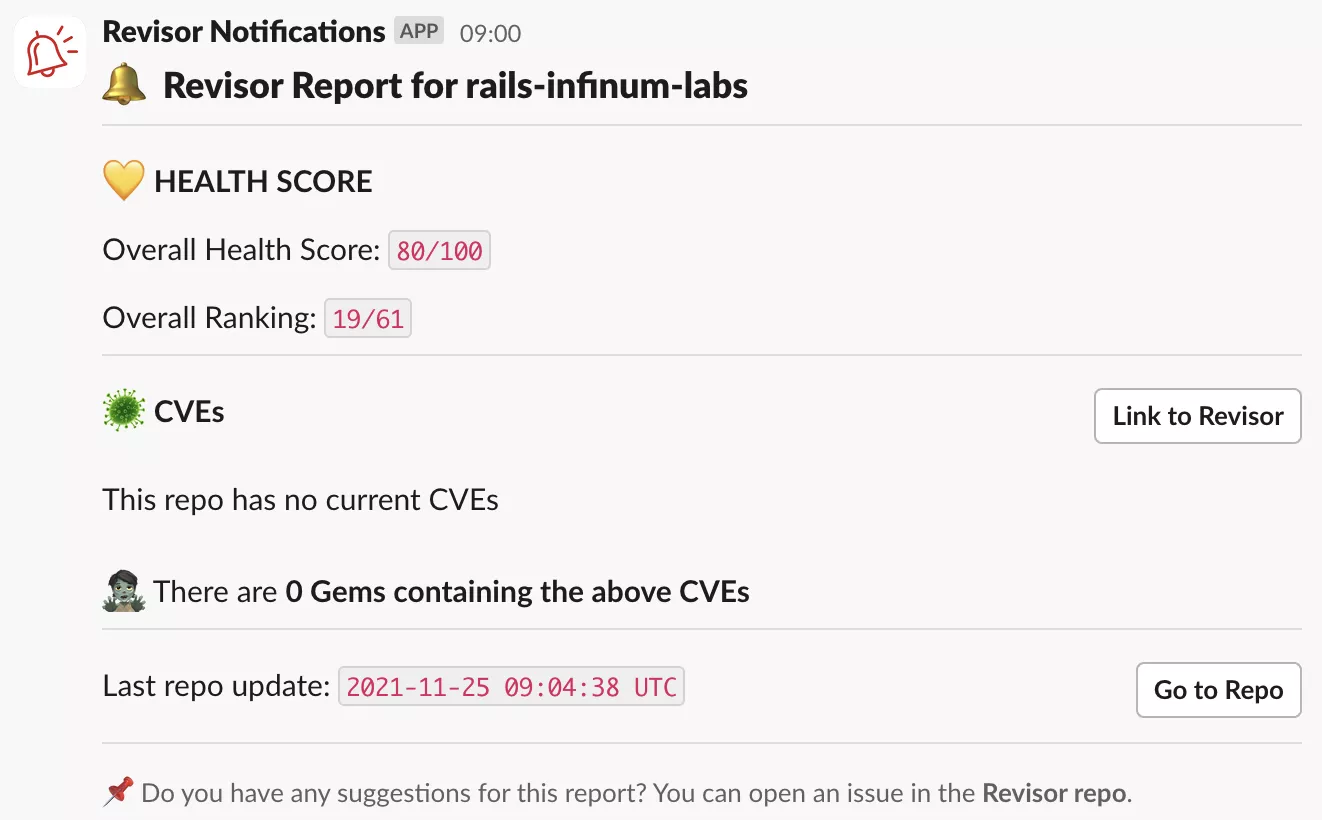Screen dimensions: 1322x820
Task: Click the "0 Gems containing the above CVEs" text
Action: click(517, 591)
